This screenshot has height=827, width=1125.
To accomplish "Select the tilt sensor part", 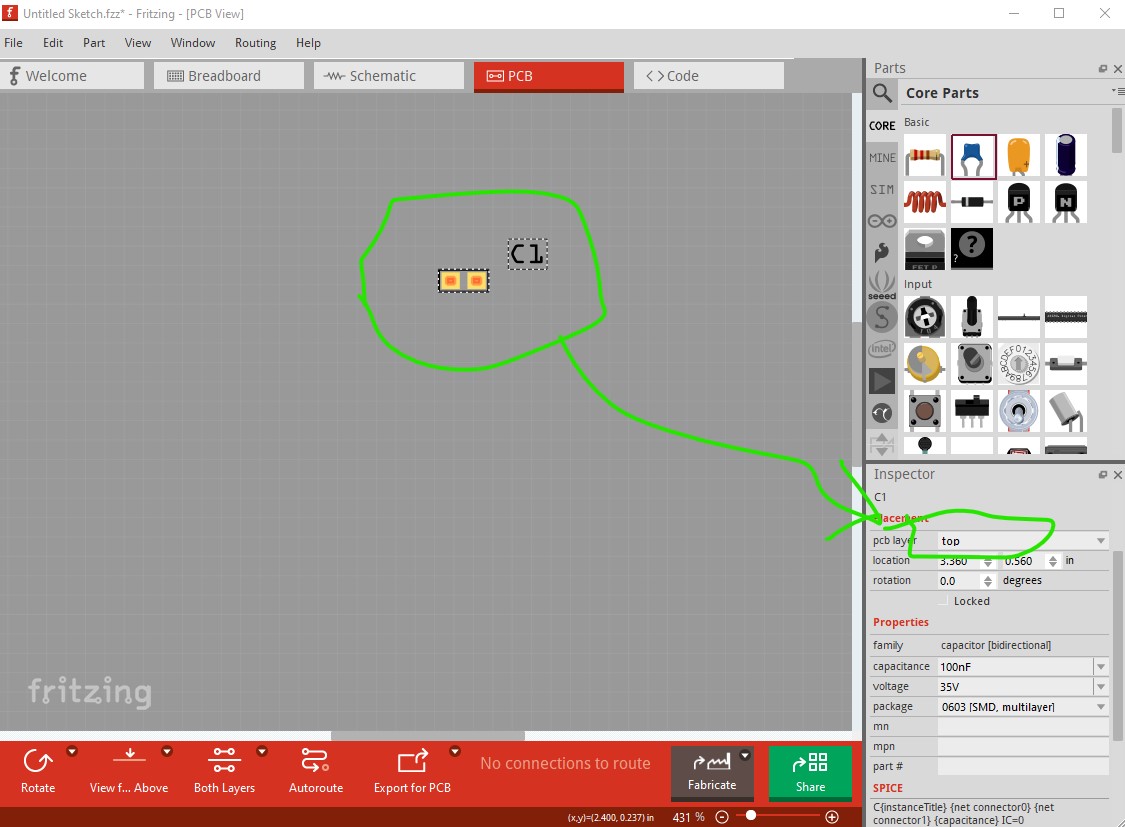I will tap(1065, 411).
